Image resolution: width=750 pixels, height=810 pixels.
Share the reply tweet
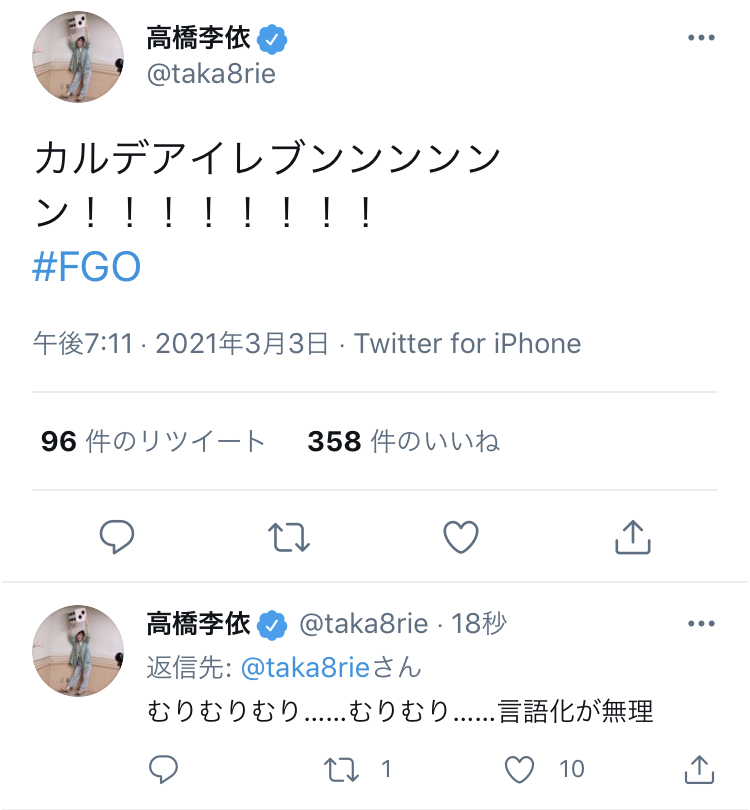point(699,769)
